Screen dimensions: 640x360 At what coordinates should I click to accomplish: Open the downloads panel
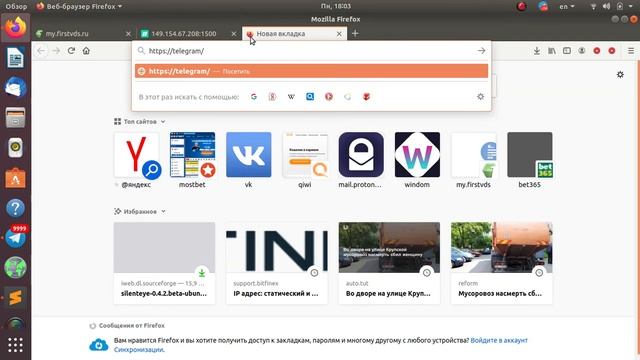pyautogui.click(x=537, y=51)
